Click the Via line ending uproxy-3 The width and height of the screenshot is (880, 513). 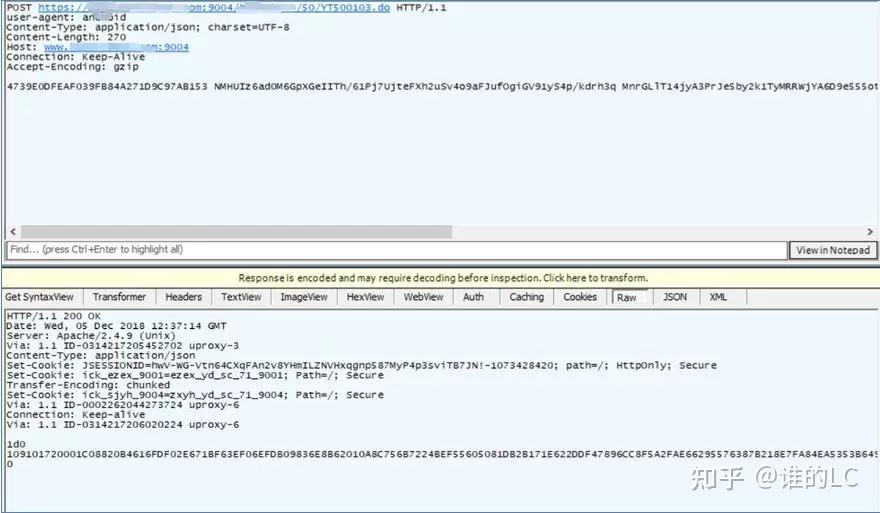point(122,346)
